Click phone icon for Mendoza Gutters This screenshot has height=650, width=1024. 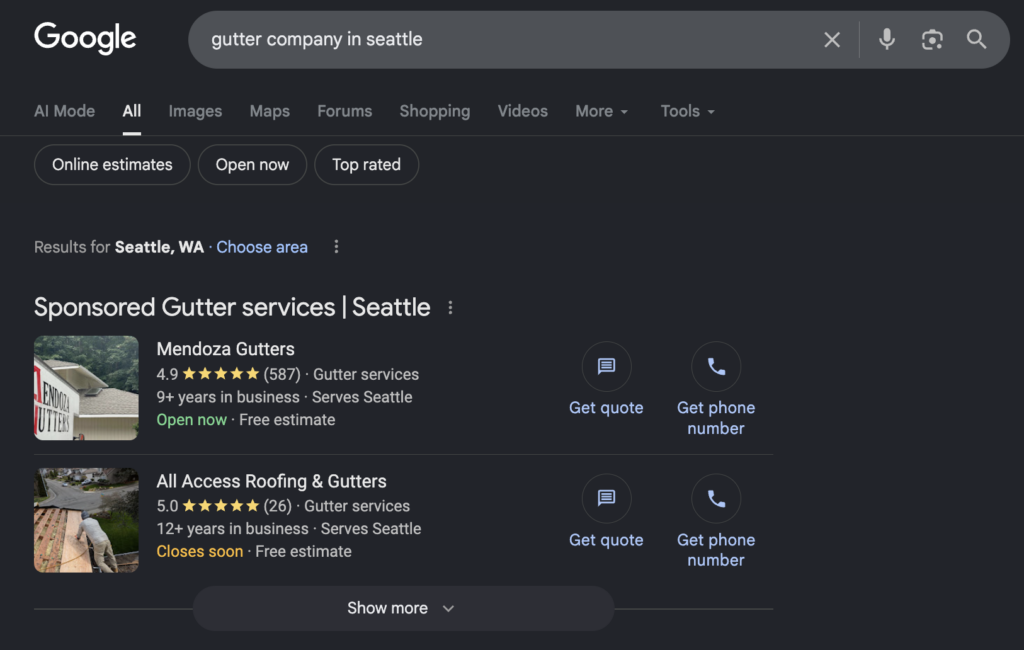pos(716,366)
